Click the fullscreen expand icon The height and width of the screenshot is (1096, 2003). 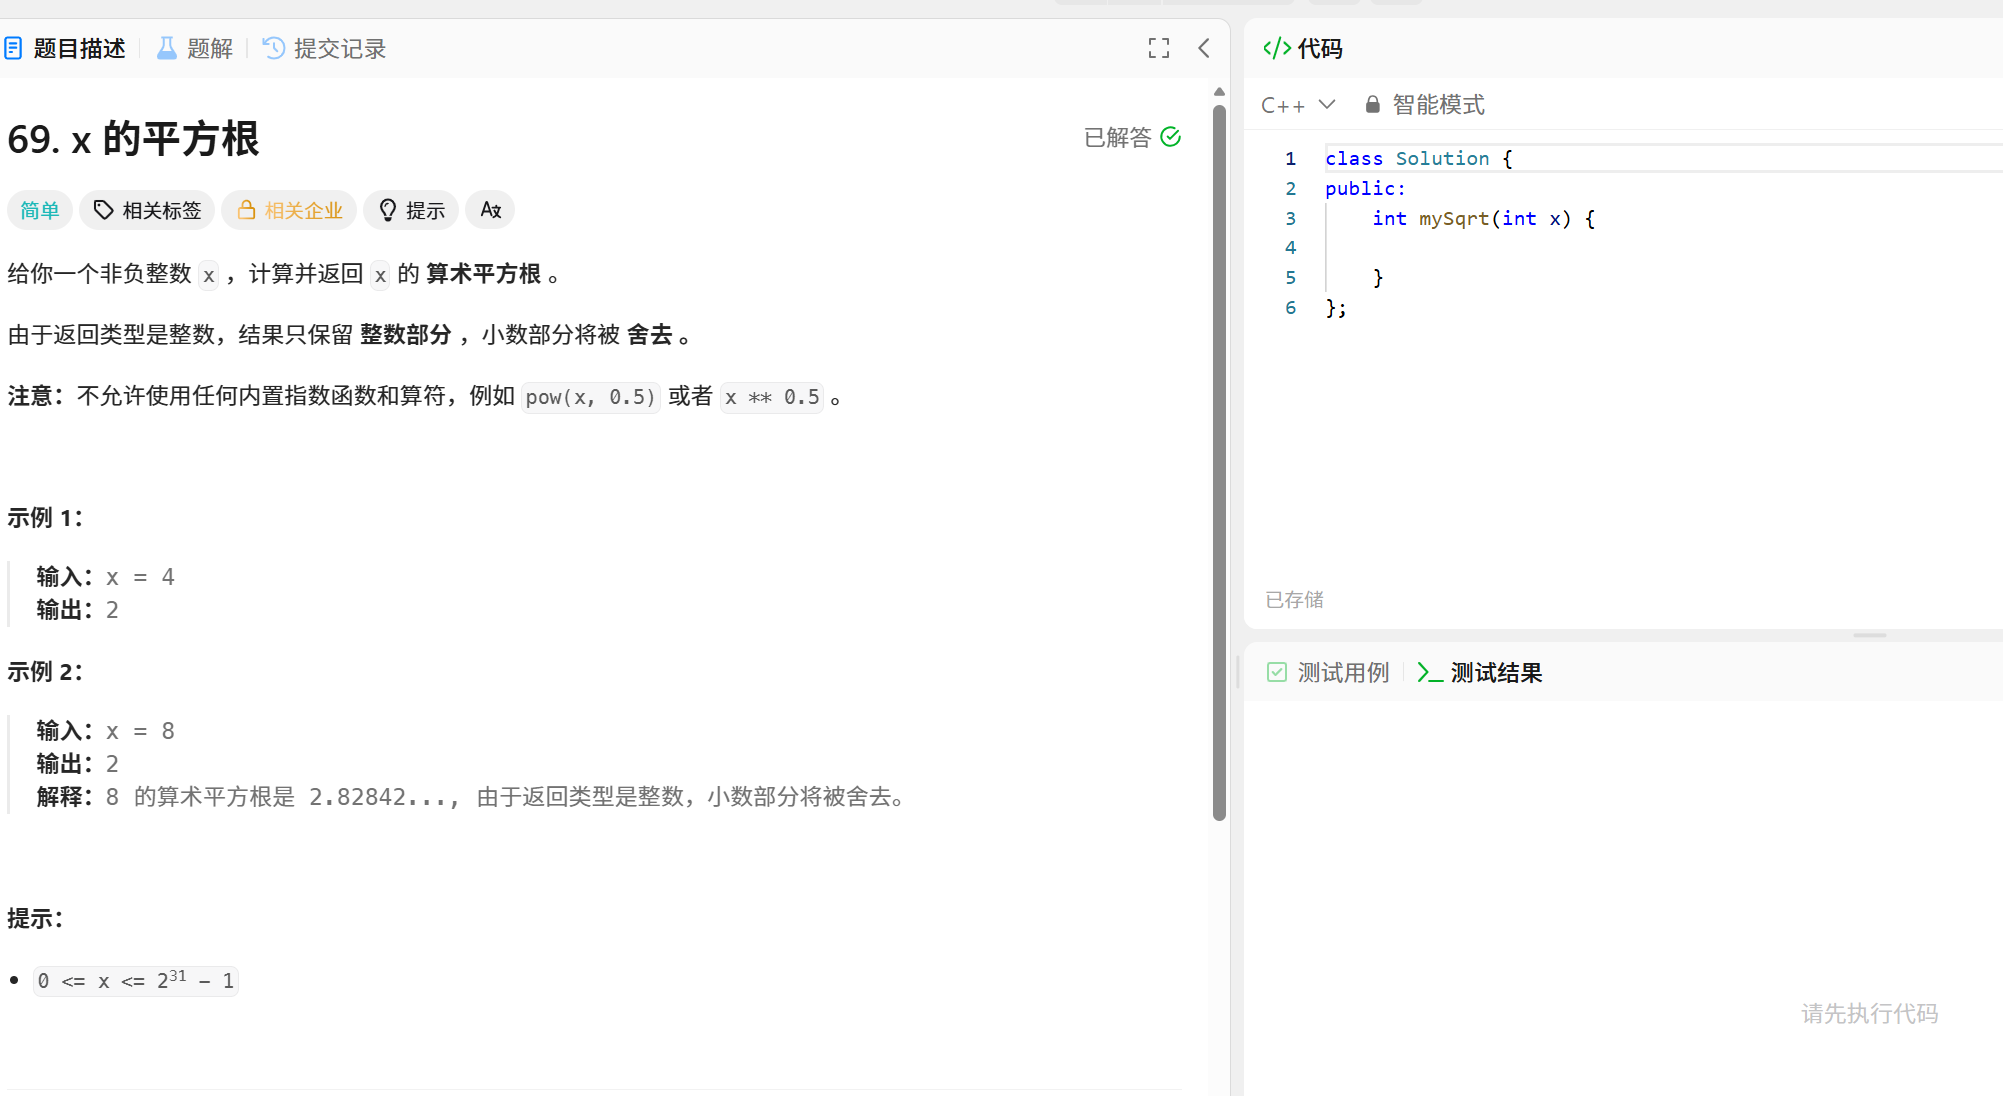pos(1158,48)
